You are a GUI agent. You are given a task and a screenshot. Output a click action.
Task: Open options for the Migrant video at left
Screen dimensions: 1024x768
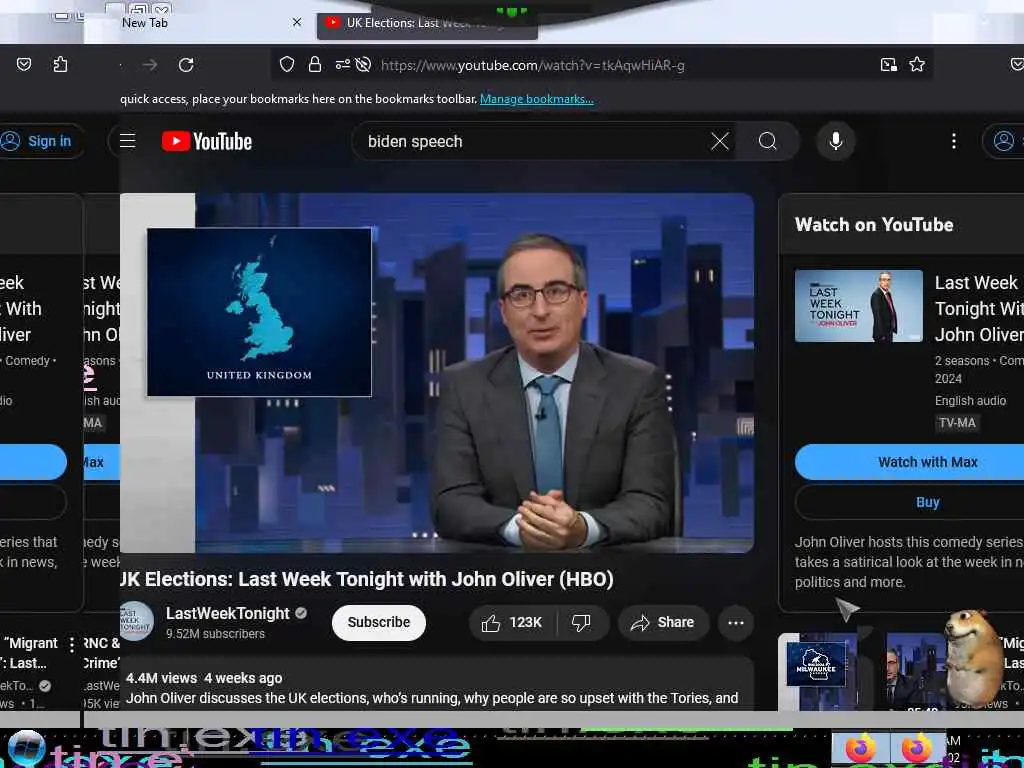[x=72, y=645]
